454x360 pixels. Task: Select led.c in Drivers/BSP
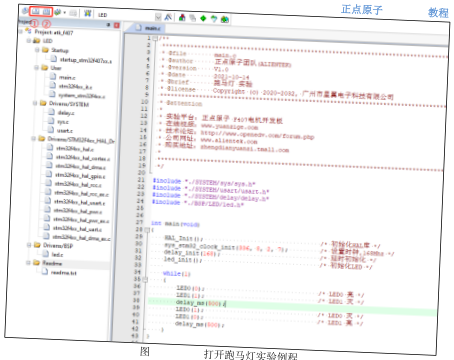click(57, 255)
